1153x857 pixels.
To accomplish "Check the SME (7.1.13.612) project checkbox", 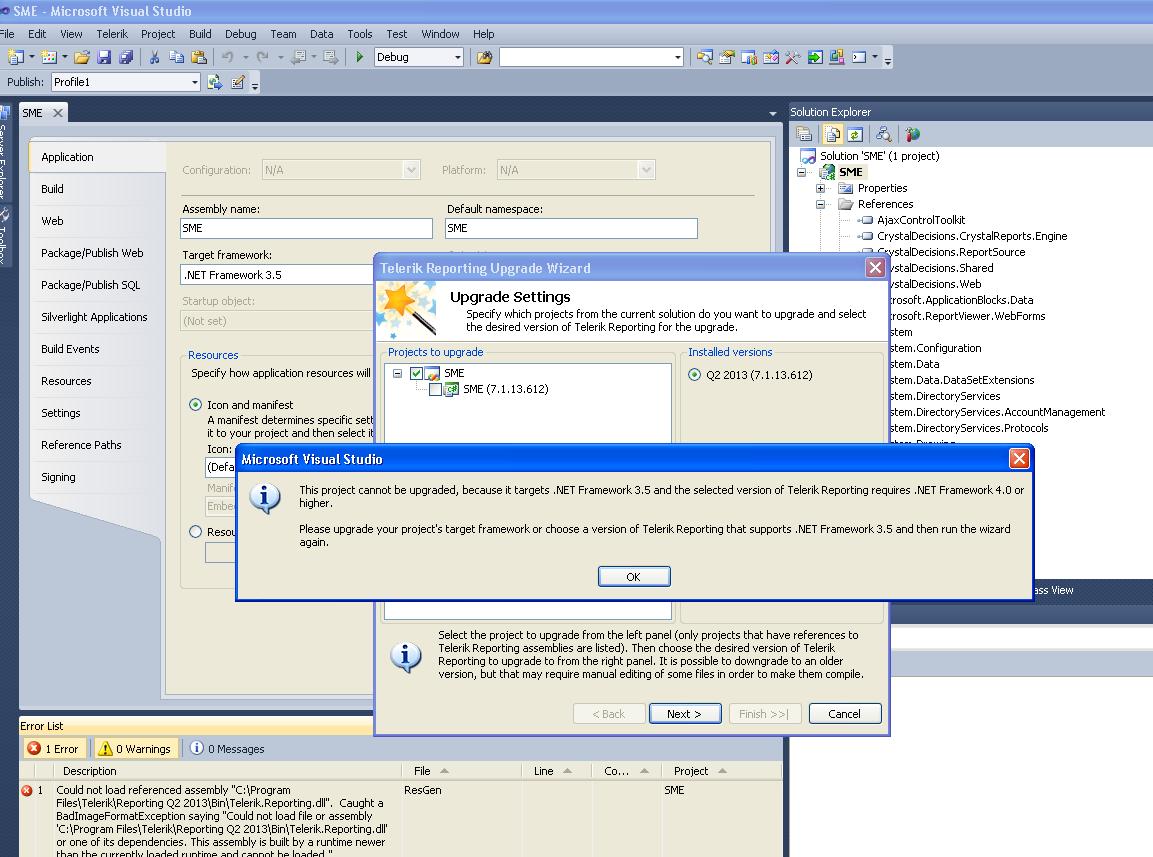I will (435, 389).
